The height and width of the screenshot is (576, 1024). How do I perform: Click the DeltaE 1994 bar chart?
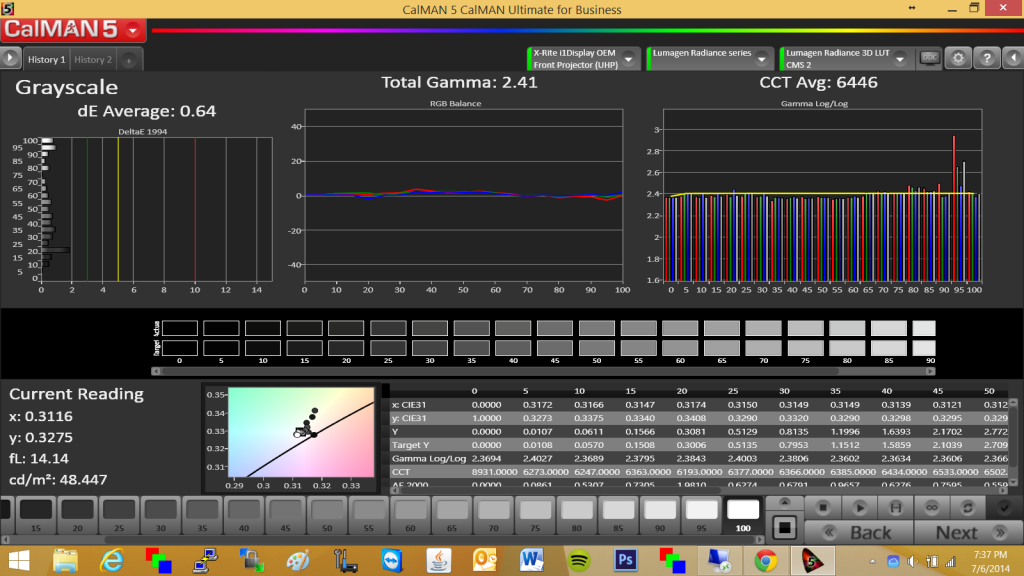click(157, 208)
